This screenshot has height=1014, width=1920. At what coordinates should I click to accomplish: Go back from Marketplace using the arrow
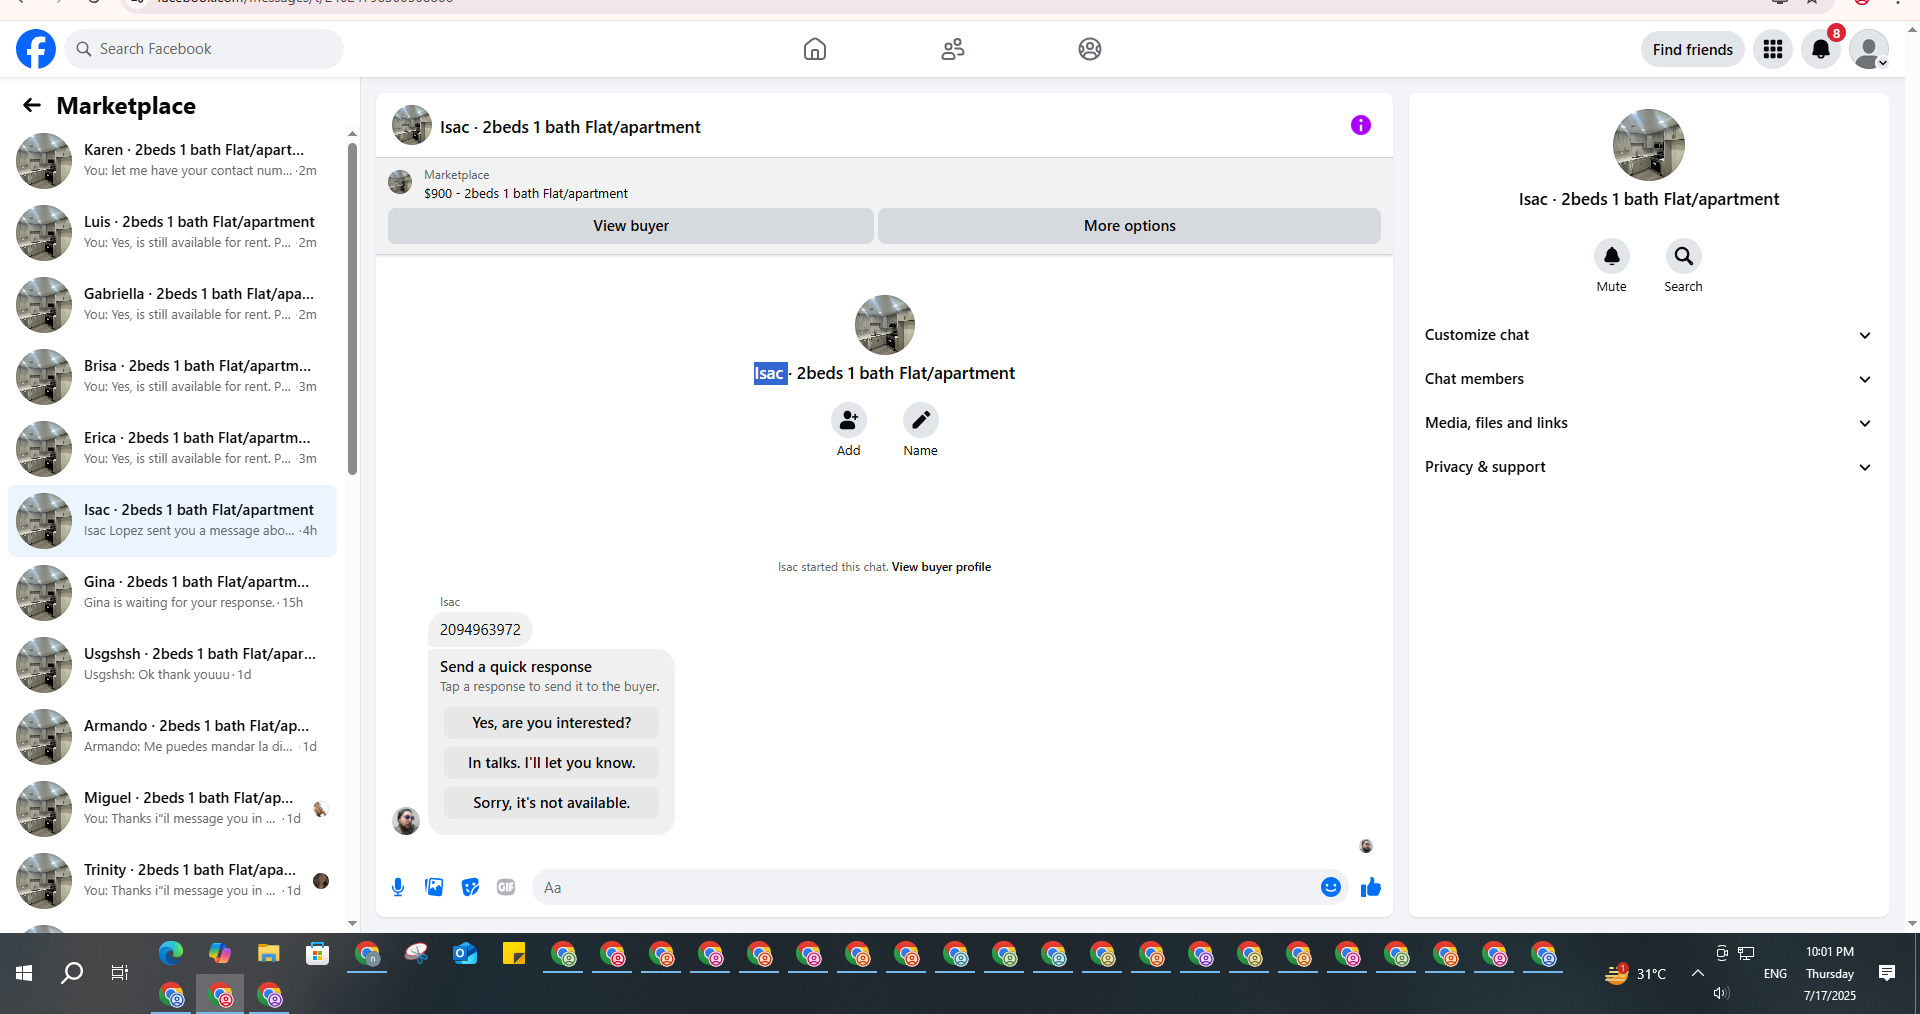pyautogui.click(x=32, y=105)
